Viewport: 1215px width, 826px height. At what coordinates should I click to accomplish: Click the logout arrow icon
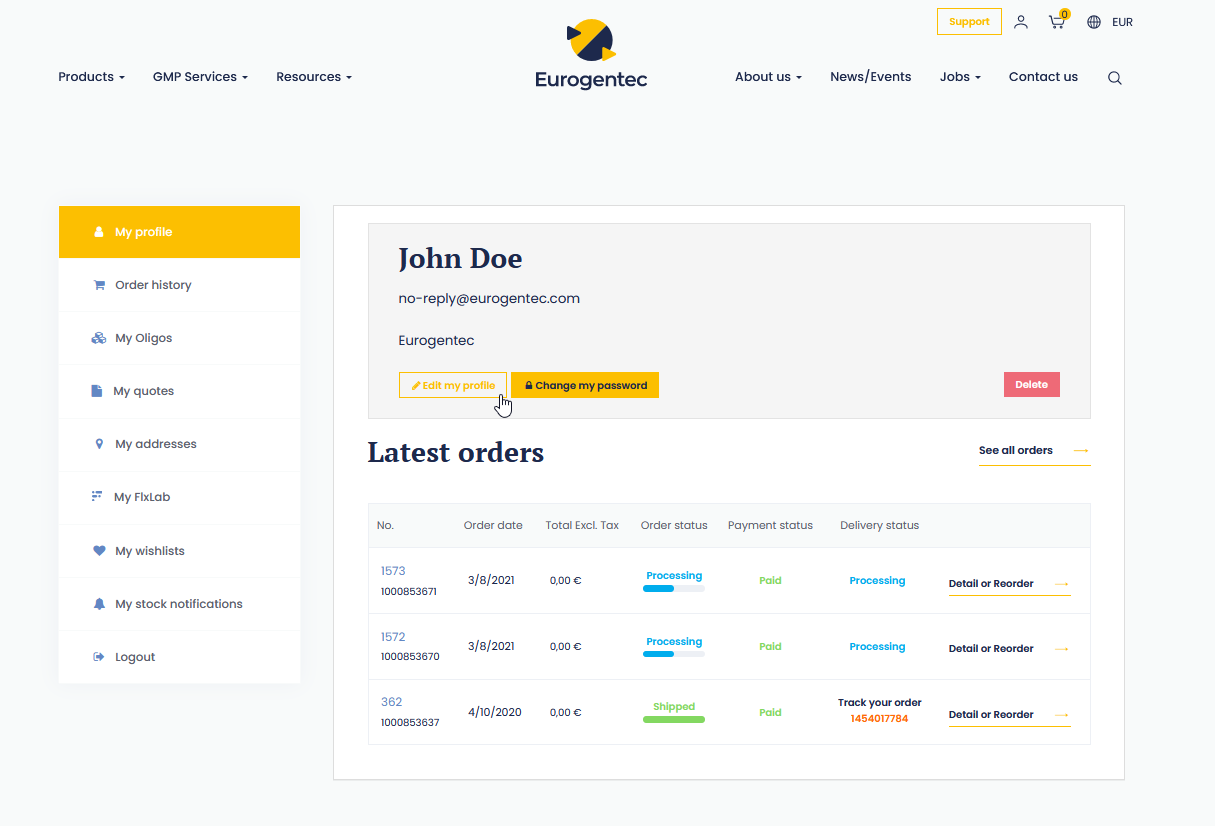[x=99, y=657]
